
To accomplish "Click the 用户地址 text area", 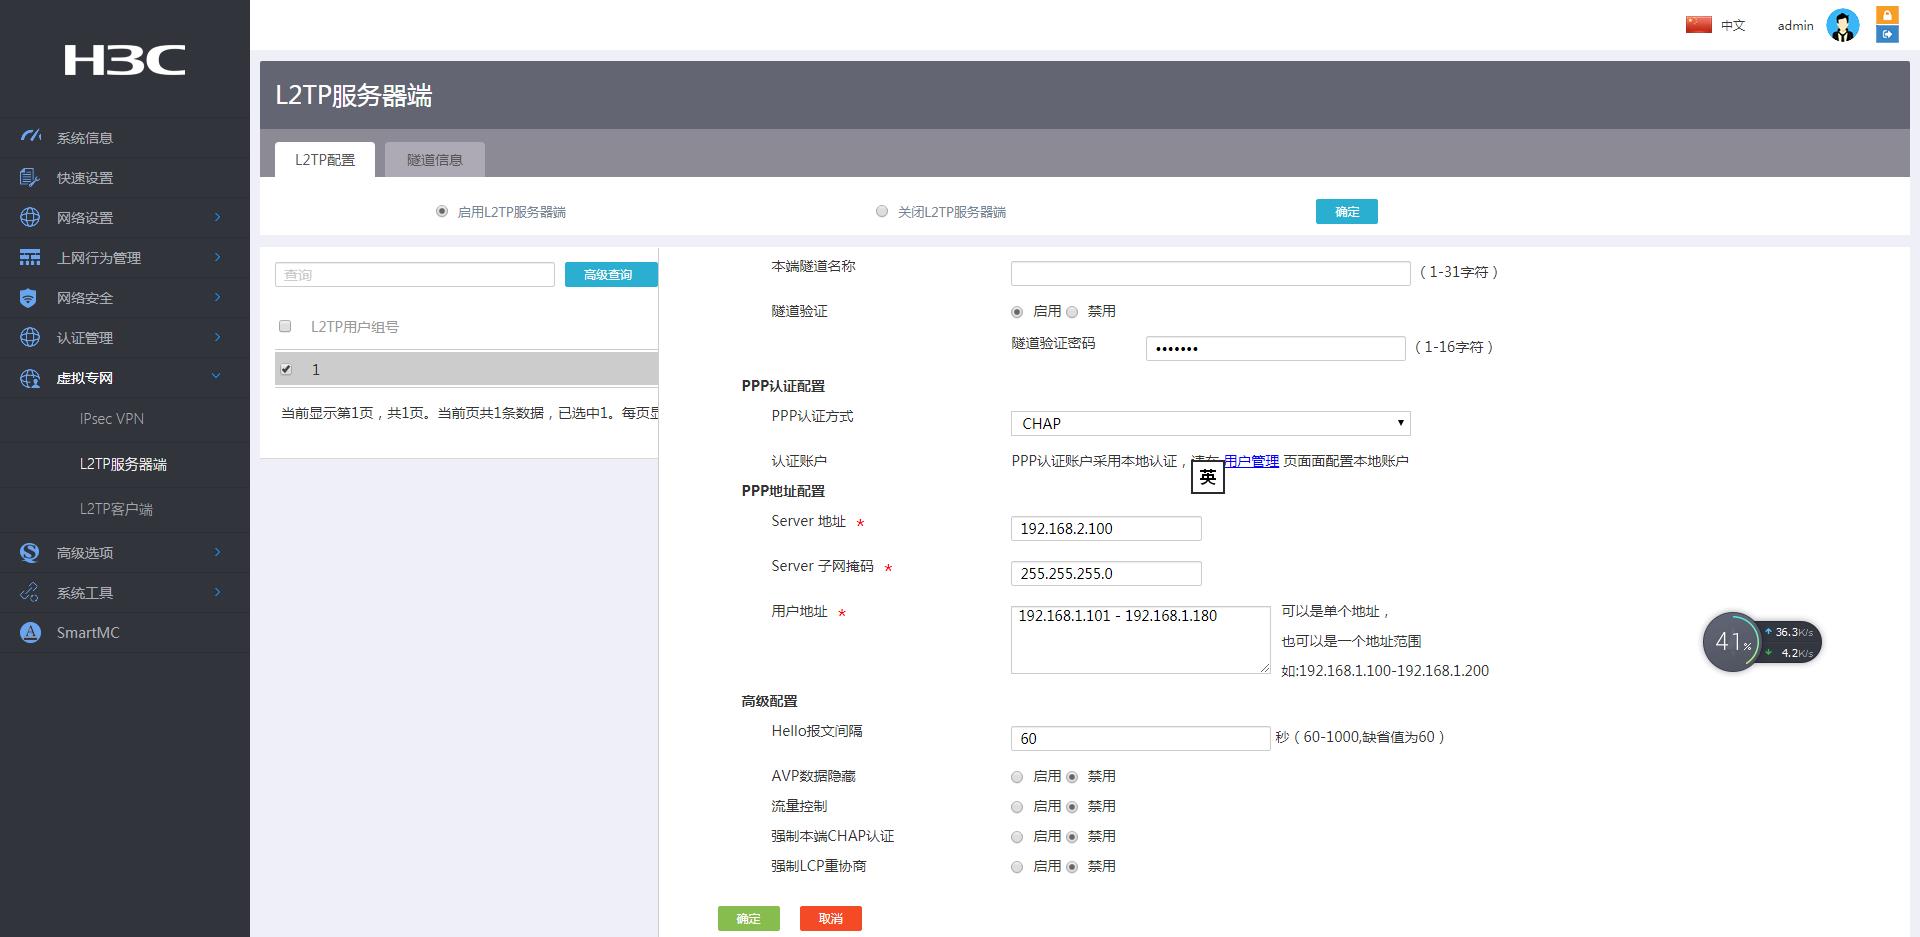I will (x=1140, y=639).
